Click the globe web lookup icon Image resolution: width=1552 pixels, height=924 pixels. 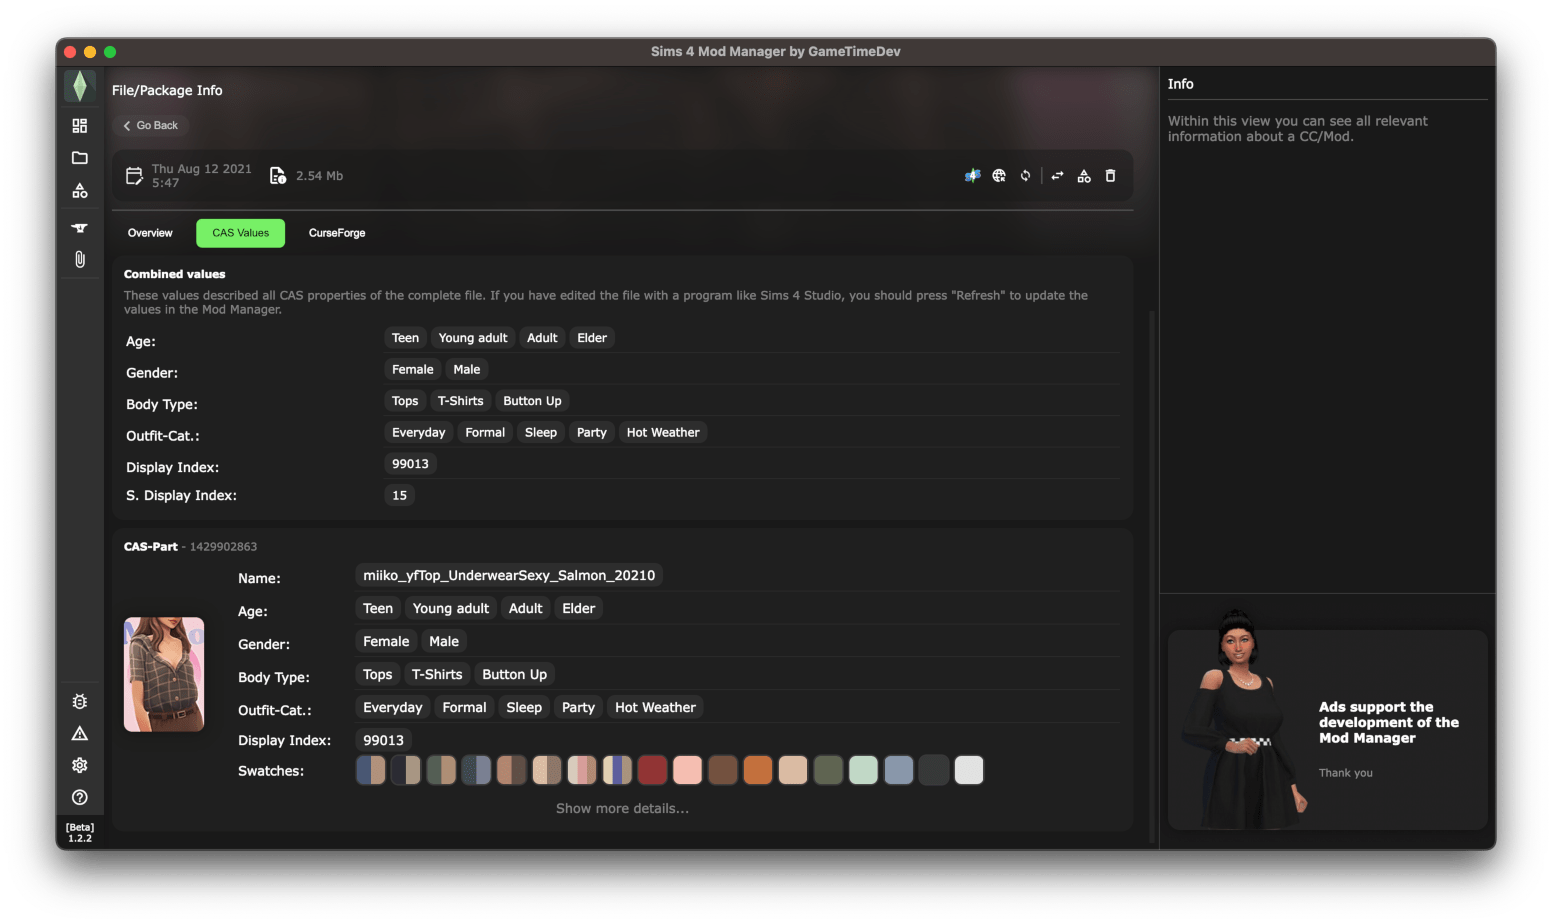coord(999,176)
